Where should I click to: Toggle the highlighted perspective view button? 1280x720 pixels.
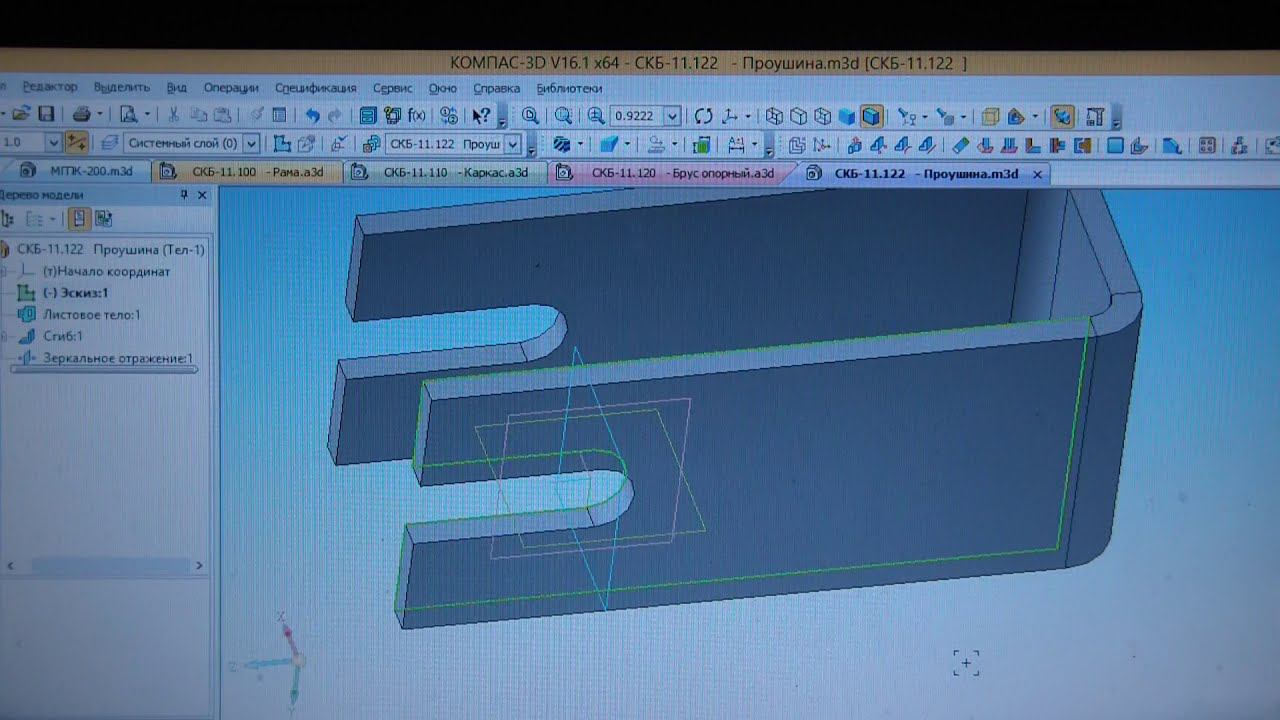(x=1062, y=117)
